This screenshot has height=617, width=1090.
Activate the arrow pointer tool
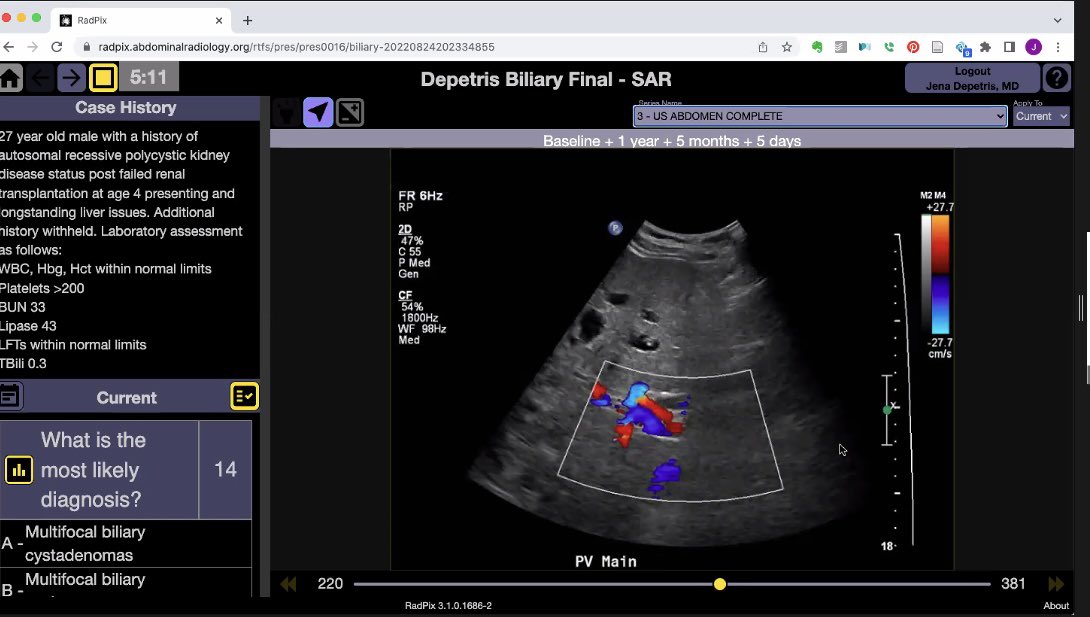pos(318,113)
